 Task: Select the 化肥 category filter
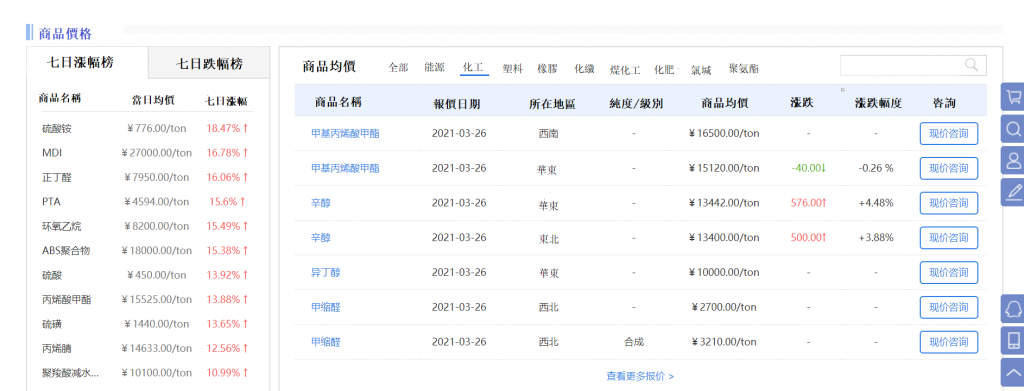click(x=664, y=69)
